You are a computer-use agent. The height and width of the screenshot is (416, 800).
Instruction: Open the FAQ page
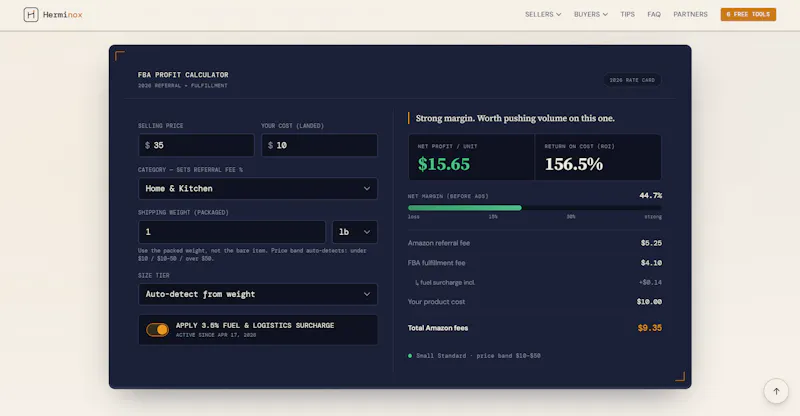(x=654, y=14)
